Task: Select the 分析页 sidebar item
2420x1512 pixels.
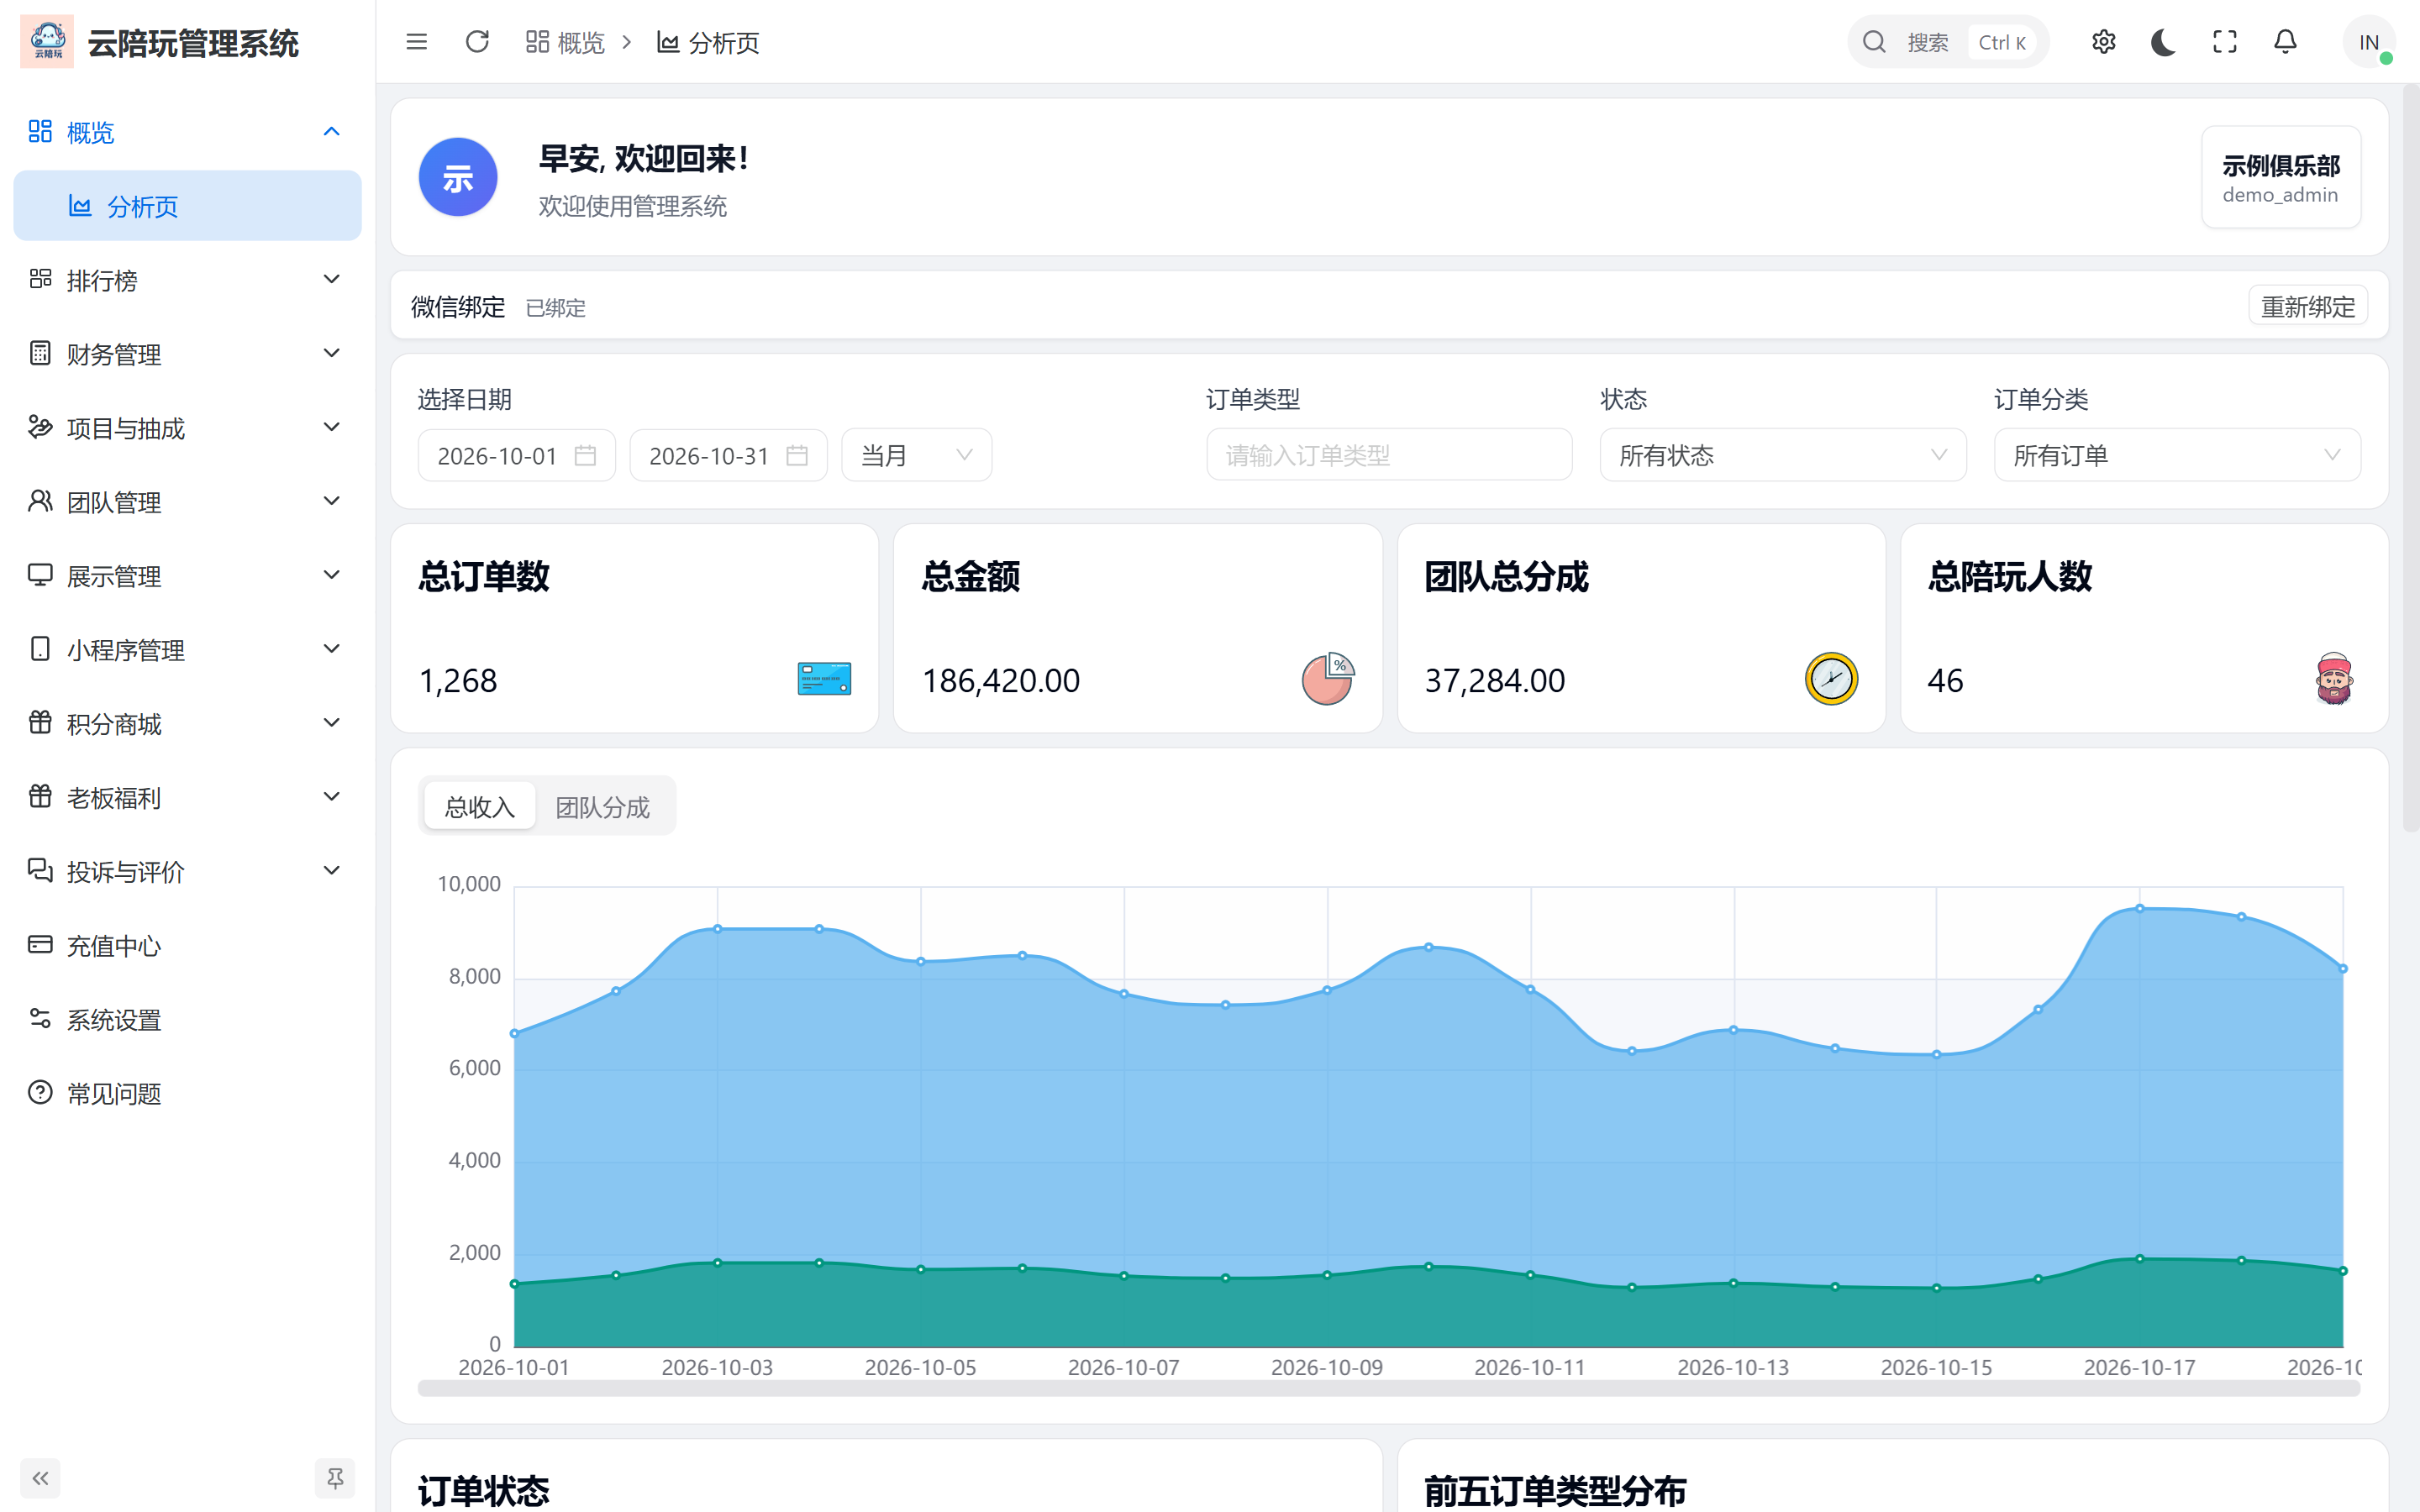Action: [x=187, y=206]
